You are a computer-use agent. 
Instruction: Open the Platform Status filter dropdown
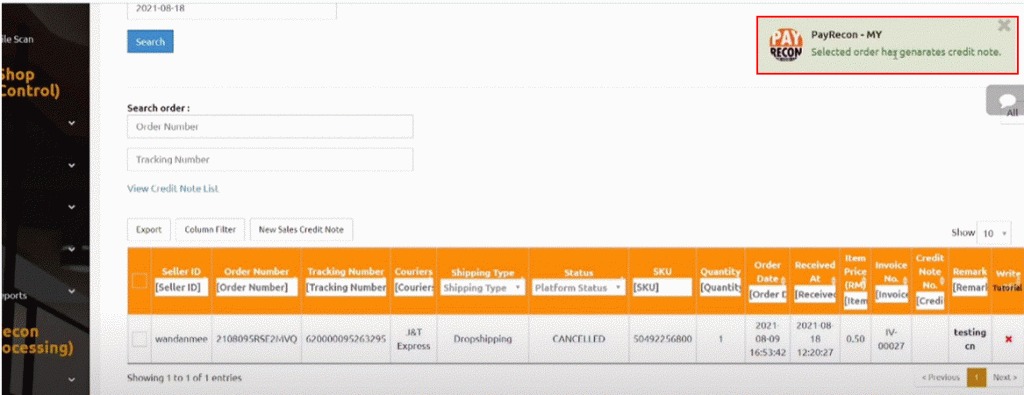pyautogui.click(x=579, y=287)
